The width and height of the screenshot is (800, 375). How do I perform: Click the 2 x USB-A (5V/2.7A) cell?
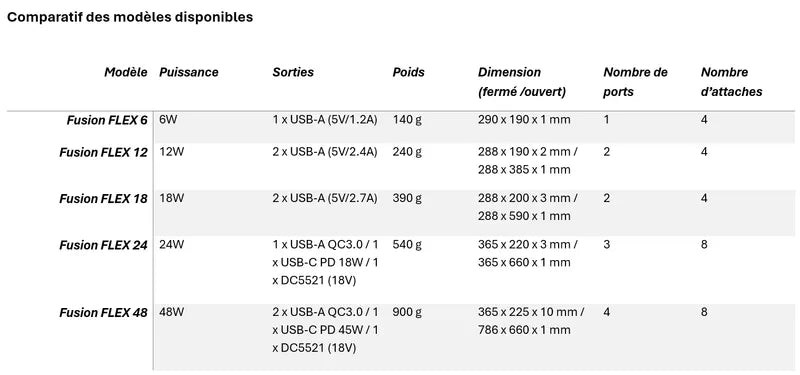[x=324, y=198]
